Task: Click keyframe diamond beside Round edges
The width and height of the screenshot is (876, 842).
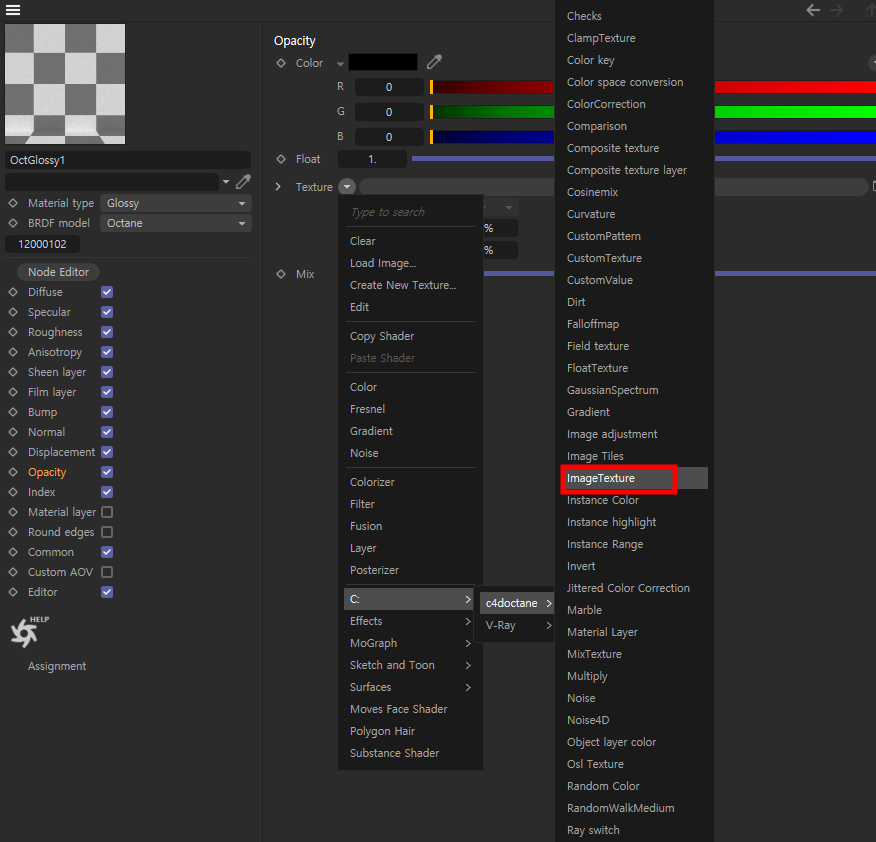Action: coord(13,532)
